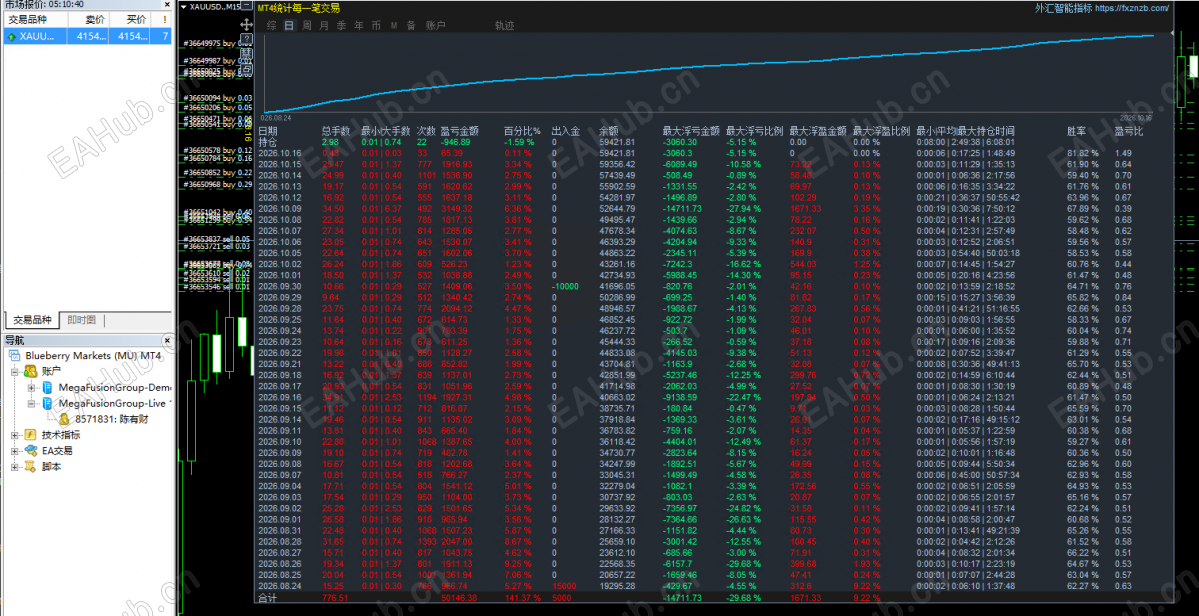Click the minimize icon beside the XAUUSD chart title
This screenshot has height=616, width=1199.
point(246,7)
